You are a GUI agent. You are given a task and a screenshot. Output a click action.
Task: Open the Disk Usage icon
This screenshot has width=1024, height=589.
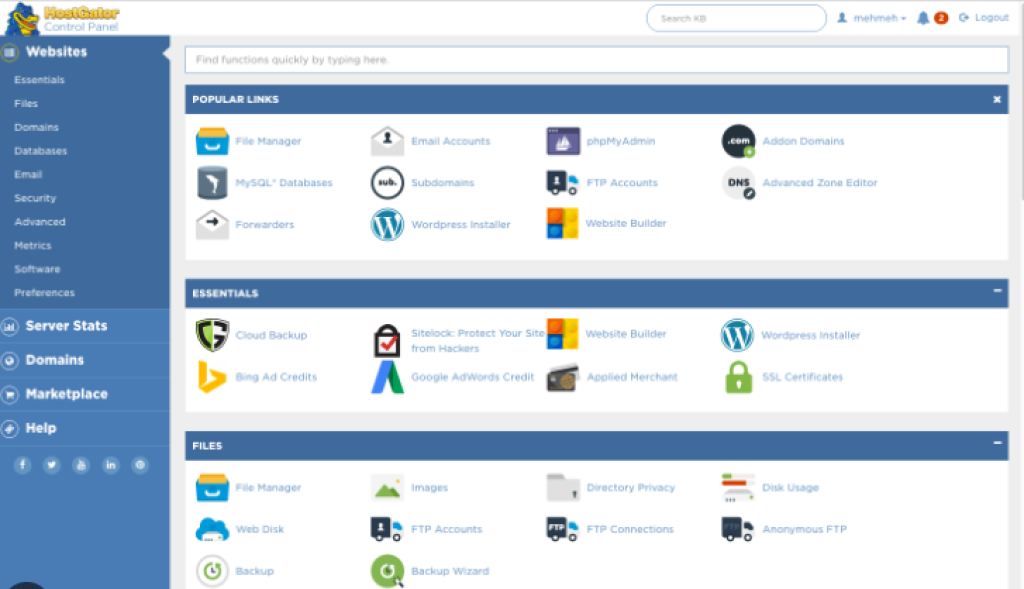[x=738, y=488]
